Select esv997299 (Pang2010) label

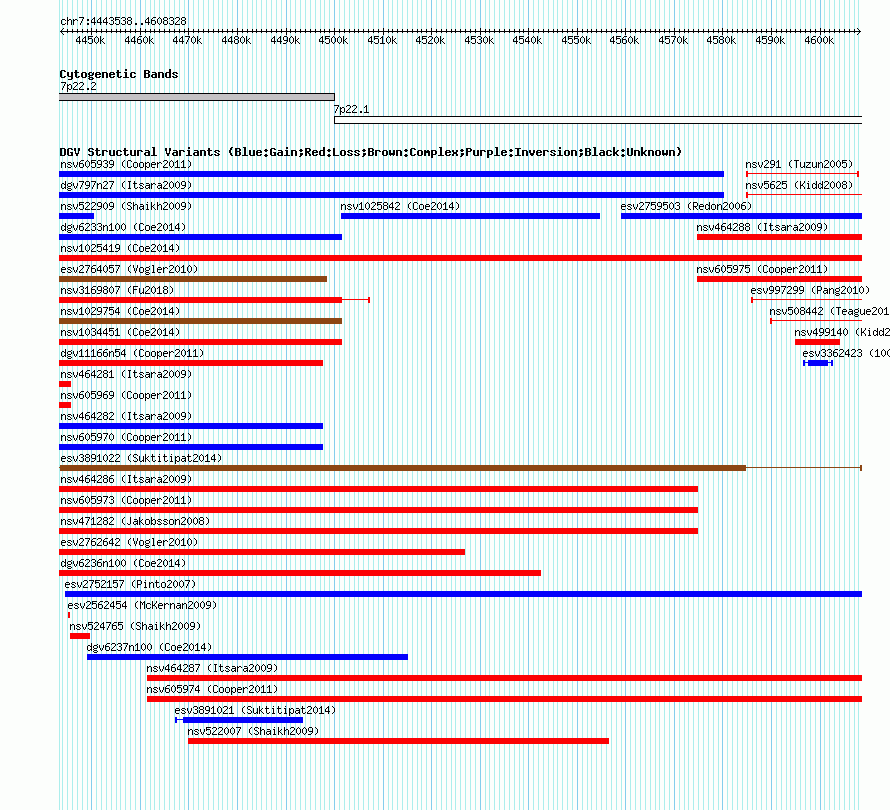point(810,290)
